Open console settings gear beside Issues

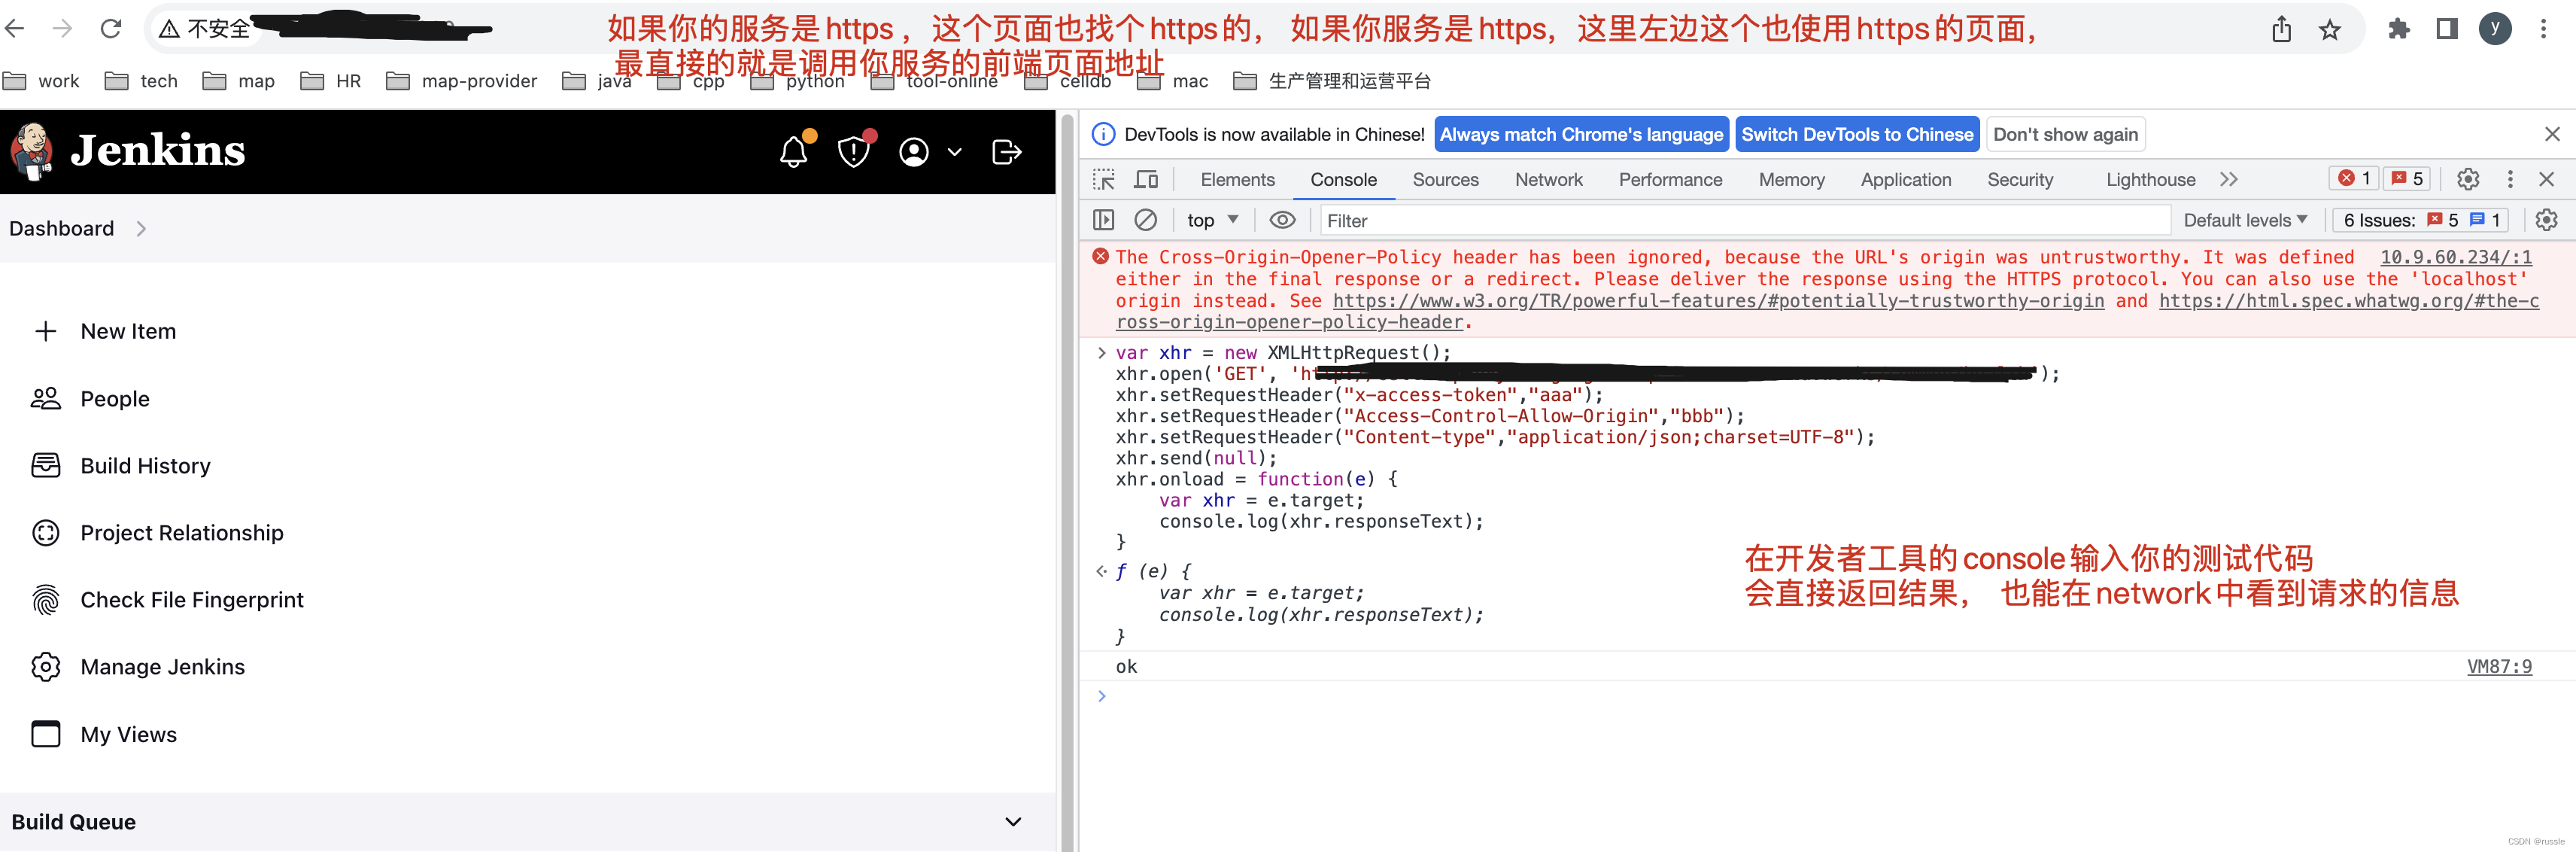click(x=2546, y=220)
